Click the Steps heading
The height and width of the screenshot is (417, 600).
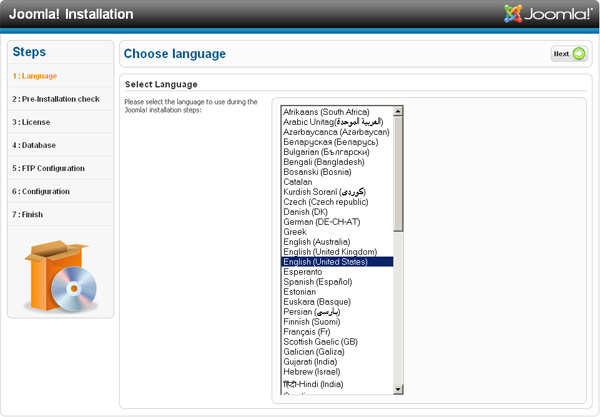coord(29,52)
